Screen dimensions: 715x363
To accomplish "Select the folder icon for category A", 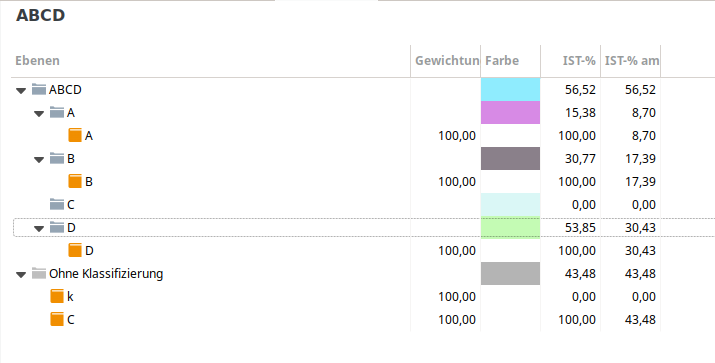I will coord(57,112).
